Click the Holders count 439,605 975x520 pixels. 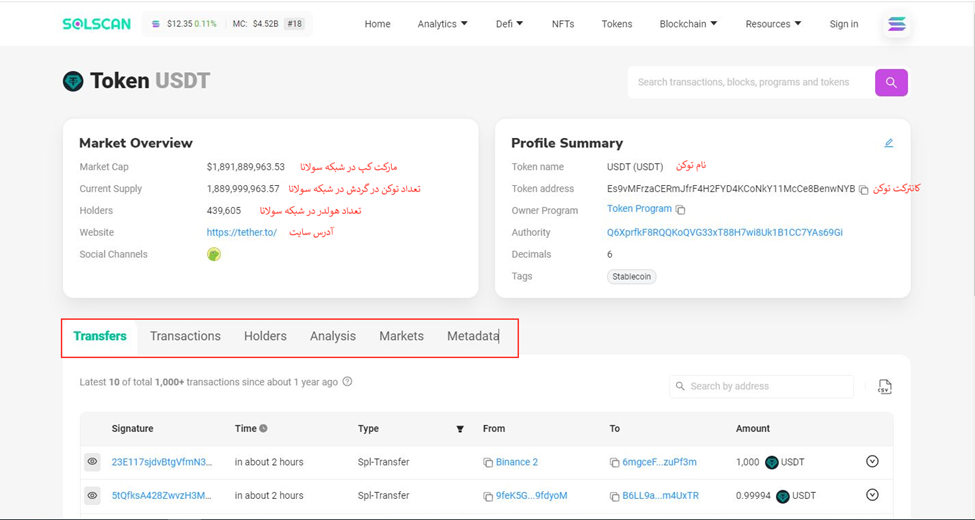click(224, 211)
